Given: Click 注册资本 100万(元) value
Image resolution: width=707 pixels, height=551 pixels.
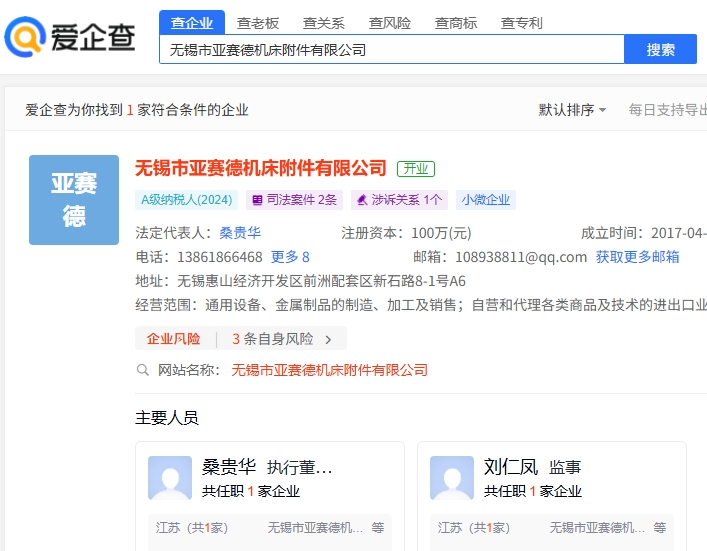Looking at the screenshot, I should [441, 233].
